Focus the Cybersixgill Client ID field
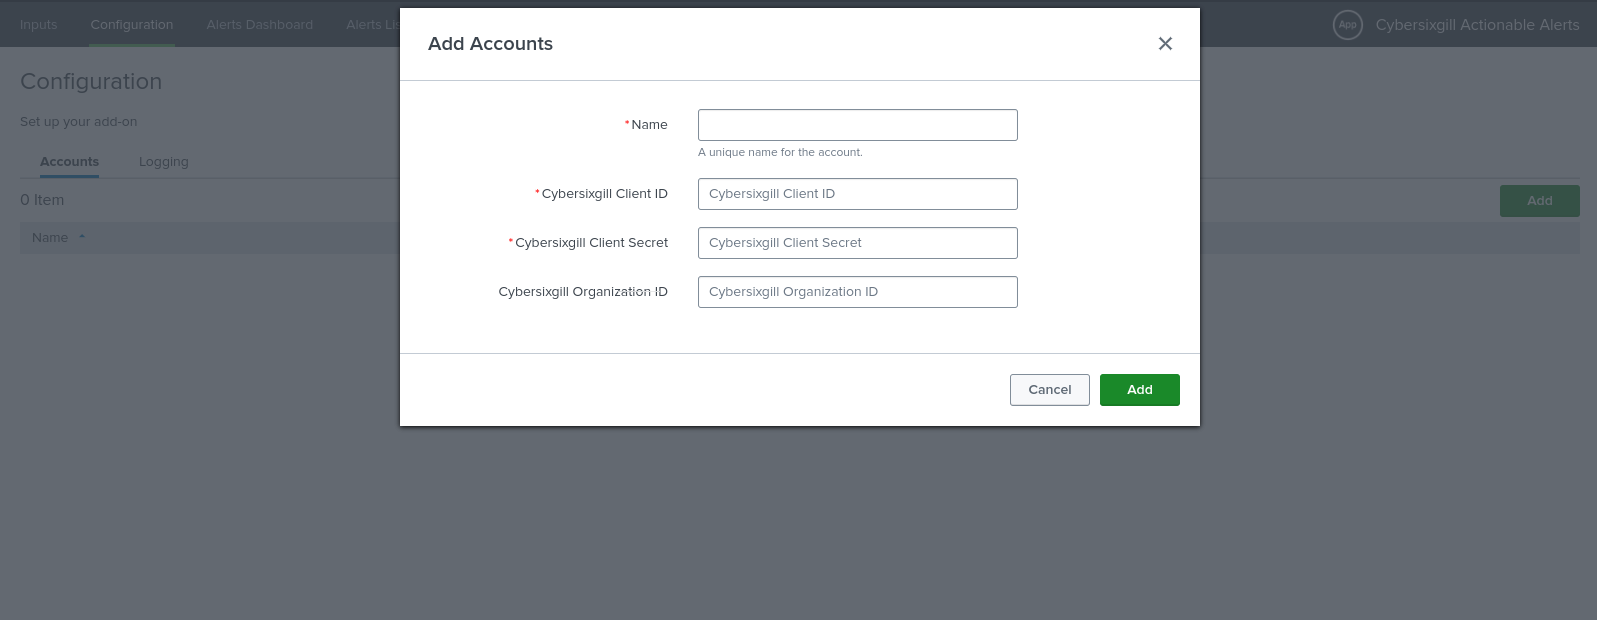Viewport: 1597px width, 620px height. click(x=858, y=194)
